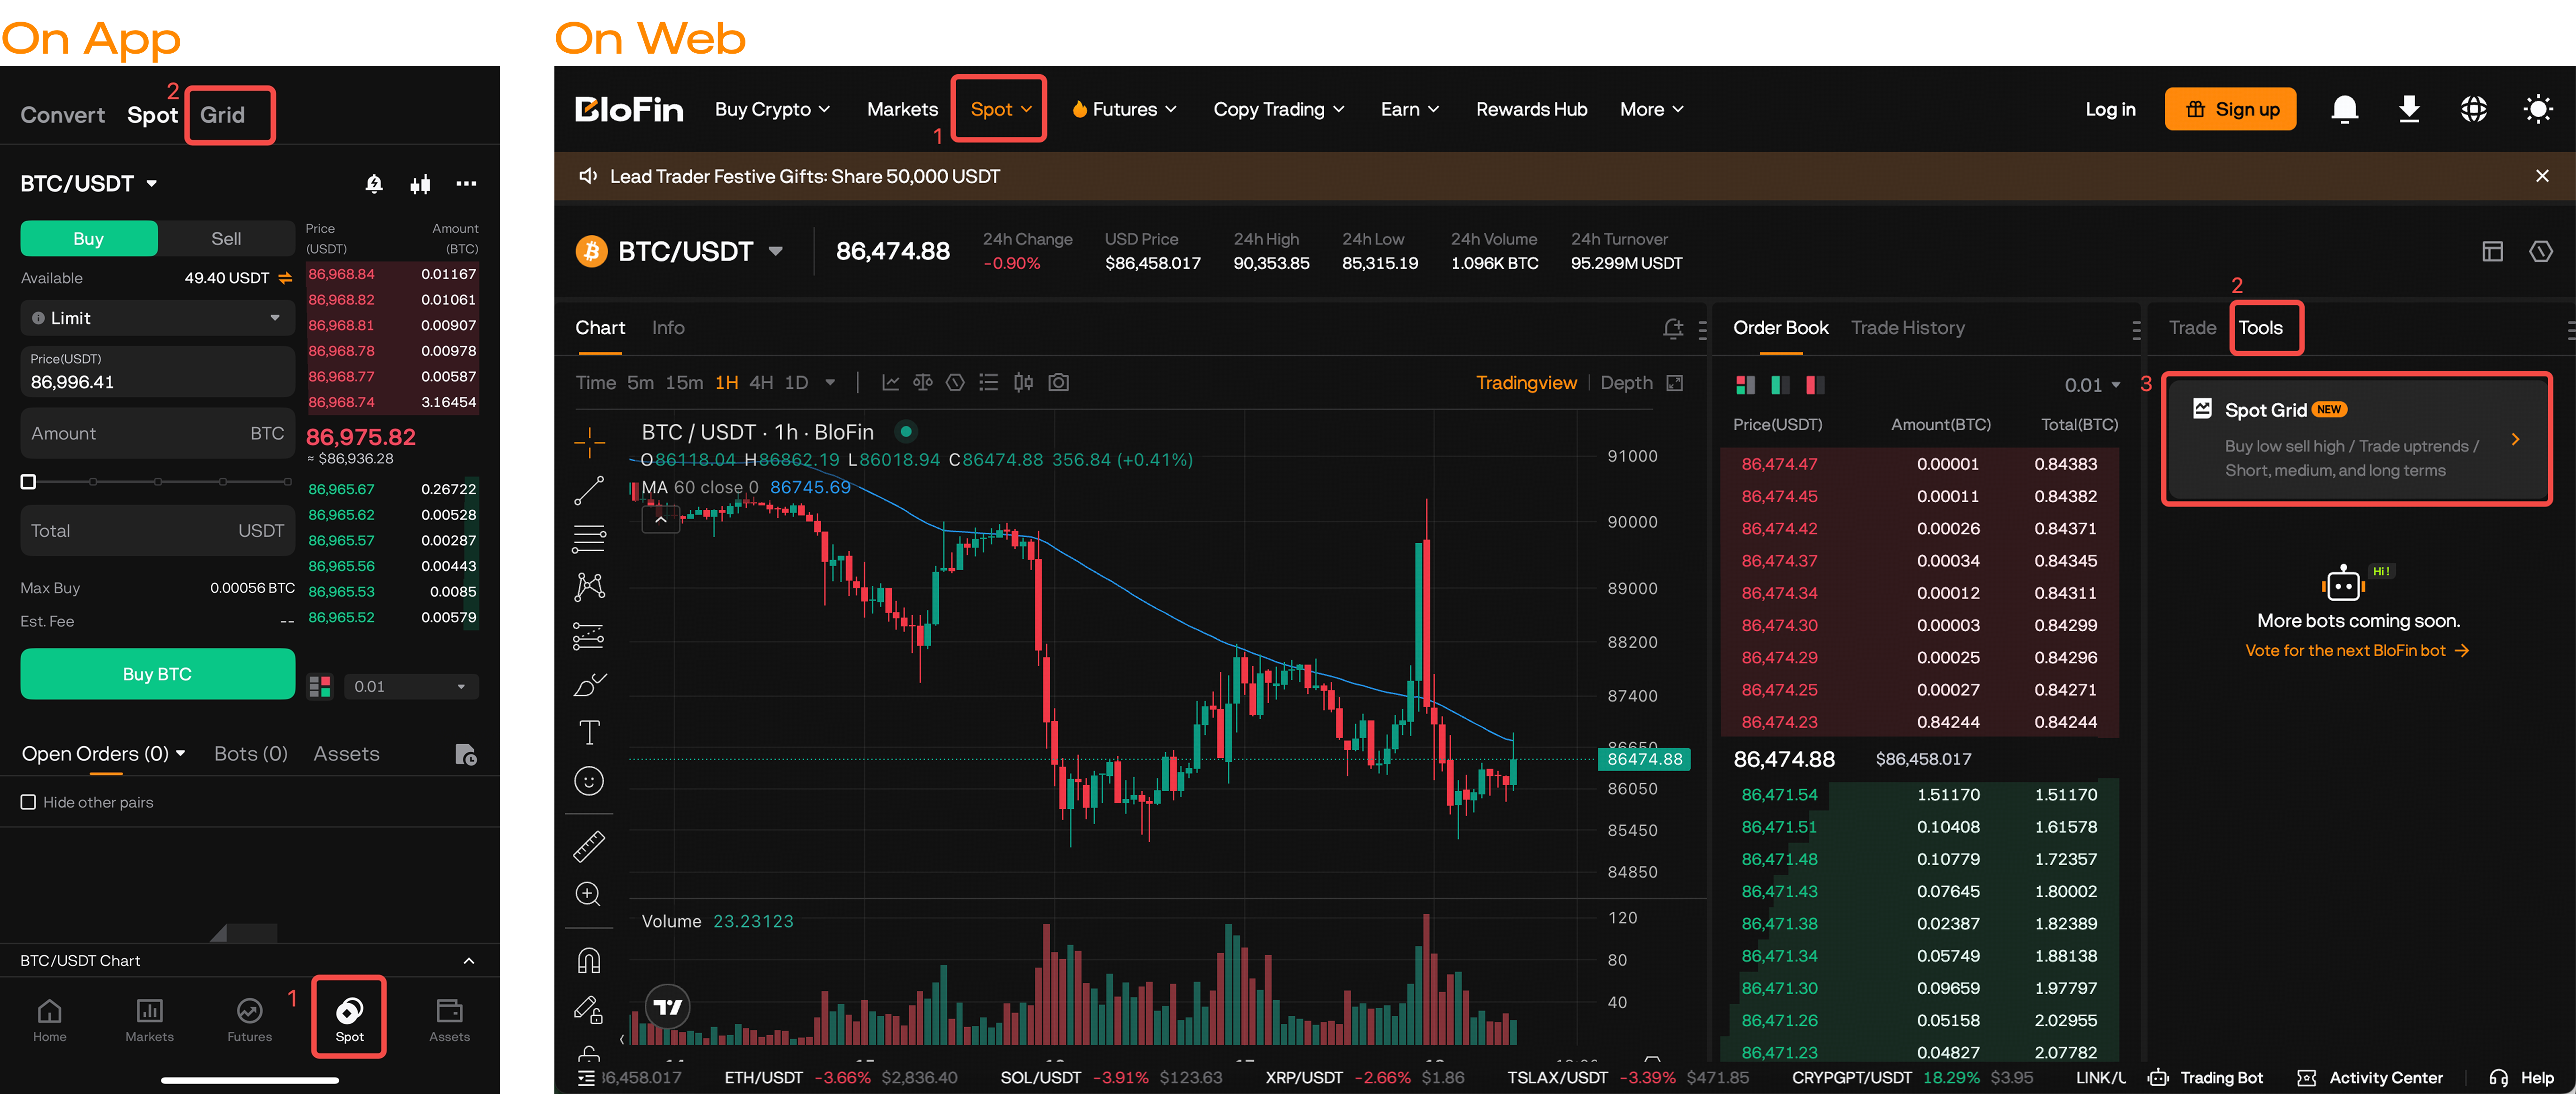Click the Price(USDT) input field
This screenshot has width=2576, height=1094.
tap(157, 371)
